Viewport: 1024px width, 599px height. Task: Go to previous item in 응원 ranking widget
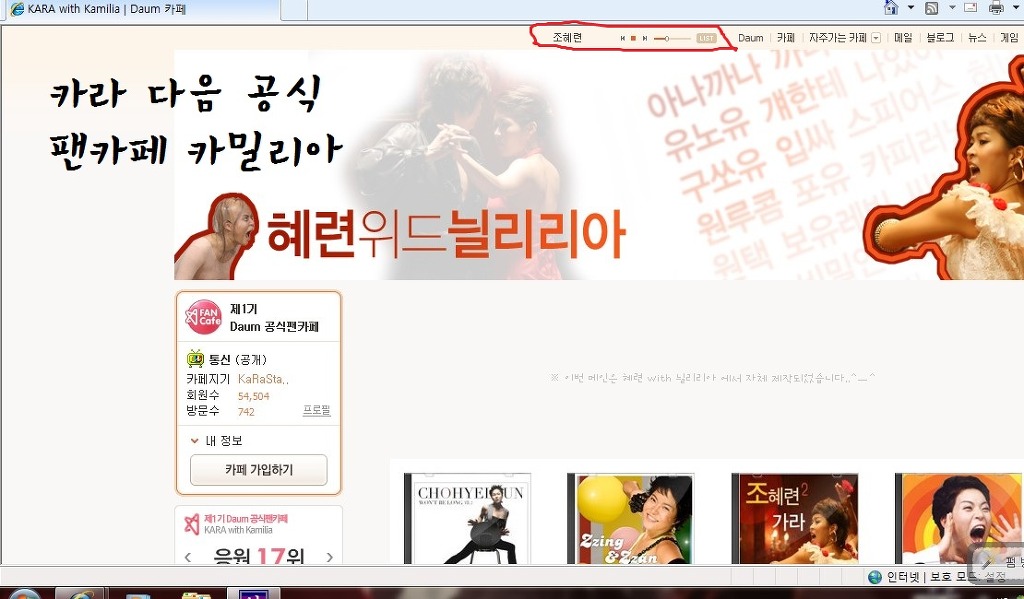pos(188,557)
